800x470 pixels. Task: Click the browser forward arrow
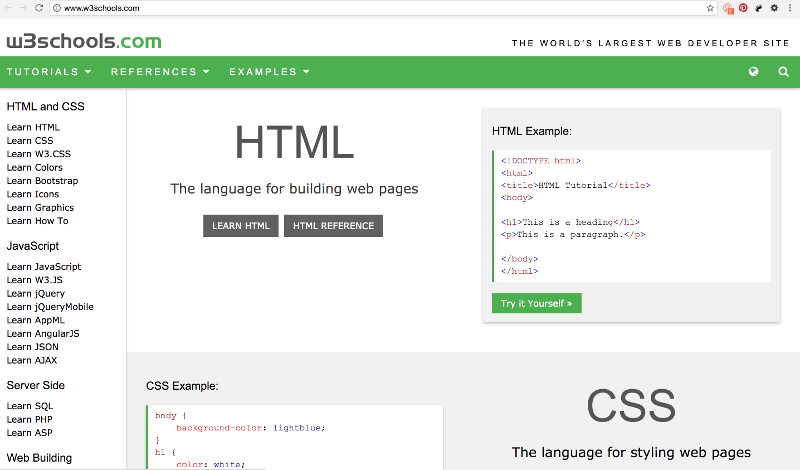(23, 8)
